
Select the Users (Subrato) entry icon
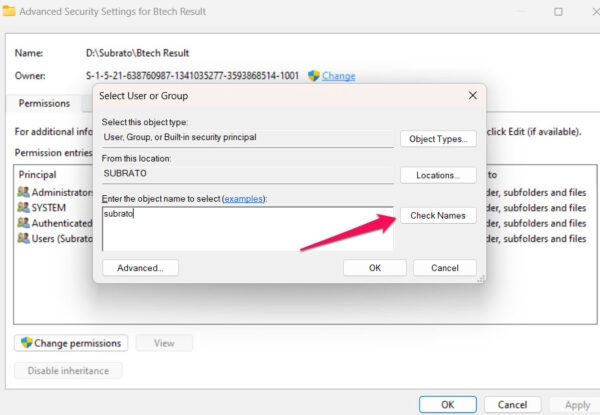(x=23, y=238)
